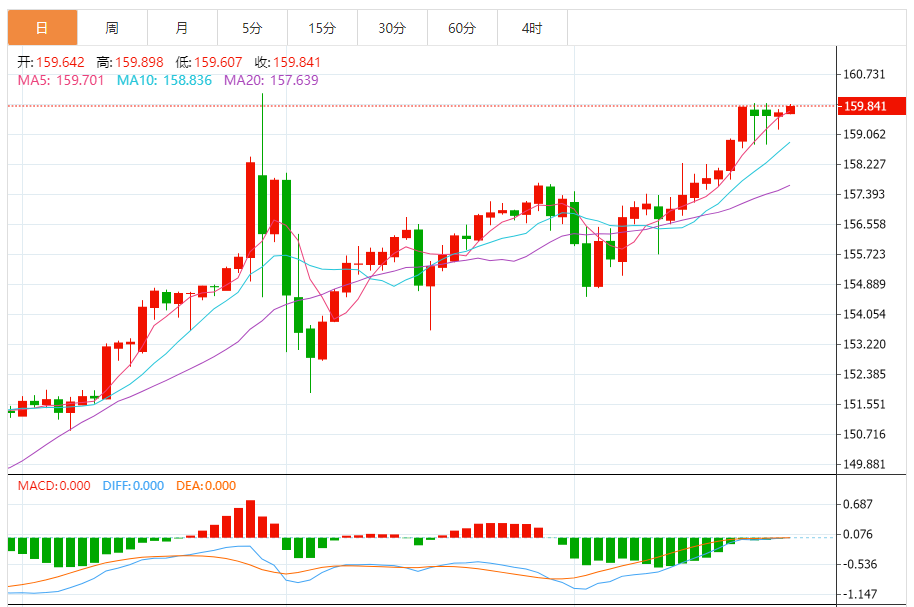This screenshot has height=607, width=914.
Task: Click the 0.076 MACD axis label
Action: [x=858, y=534]
